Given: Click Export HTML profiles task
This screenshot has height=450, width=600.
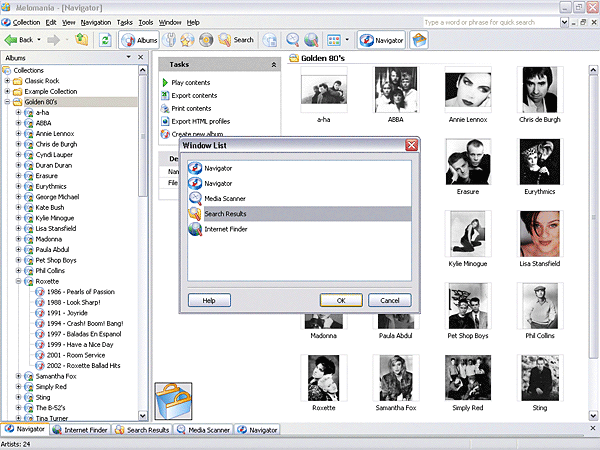Looking at the screenshot, I should click(200, 121).
